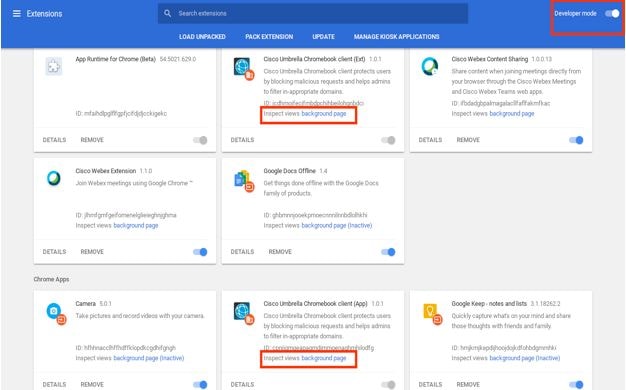
Task: Click the search magnifier icon
Action: 167,13
